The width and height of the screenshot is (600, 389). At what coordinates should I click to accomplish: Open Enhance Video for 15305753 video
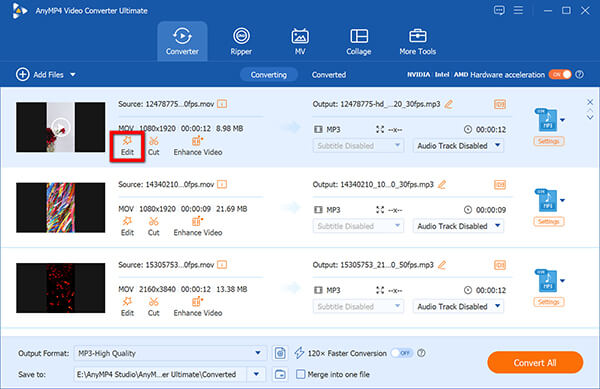[198, 307]
